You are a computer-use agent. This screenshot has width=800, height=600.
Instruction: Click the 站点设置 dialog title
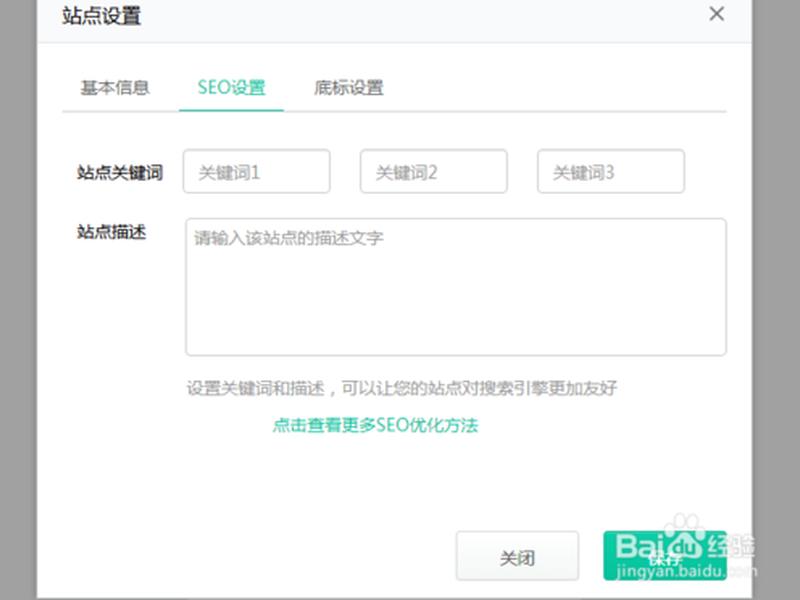102,16
